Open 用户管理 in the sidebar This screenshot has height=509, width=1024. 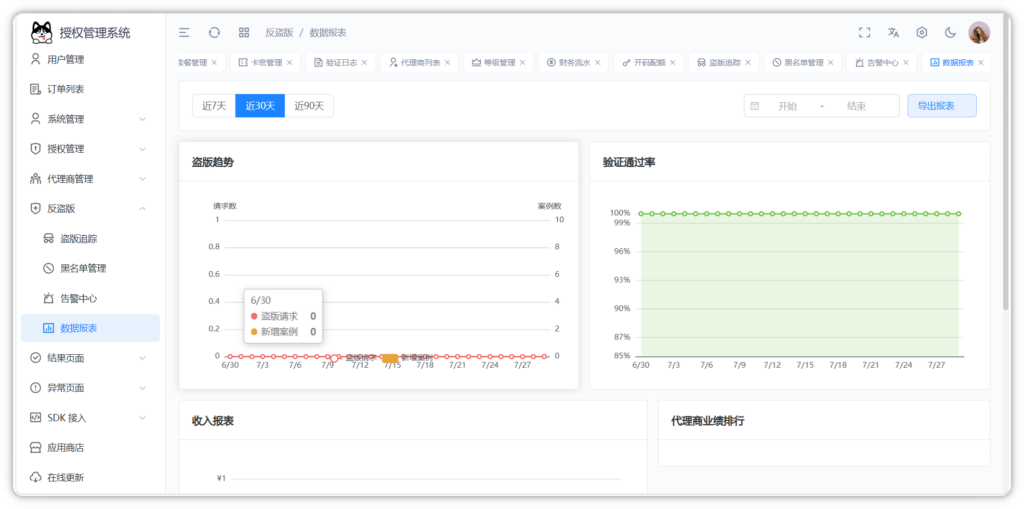90,59
